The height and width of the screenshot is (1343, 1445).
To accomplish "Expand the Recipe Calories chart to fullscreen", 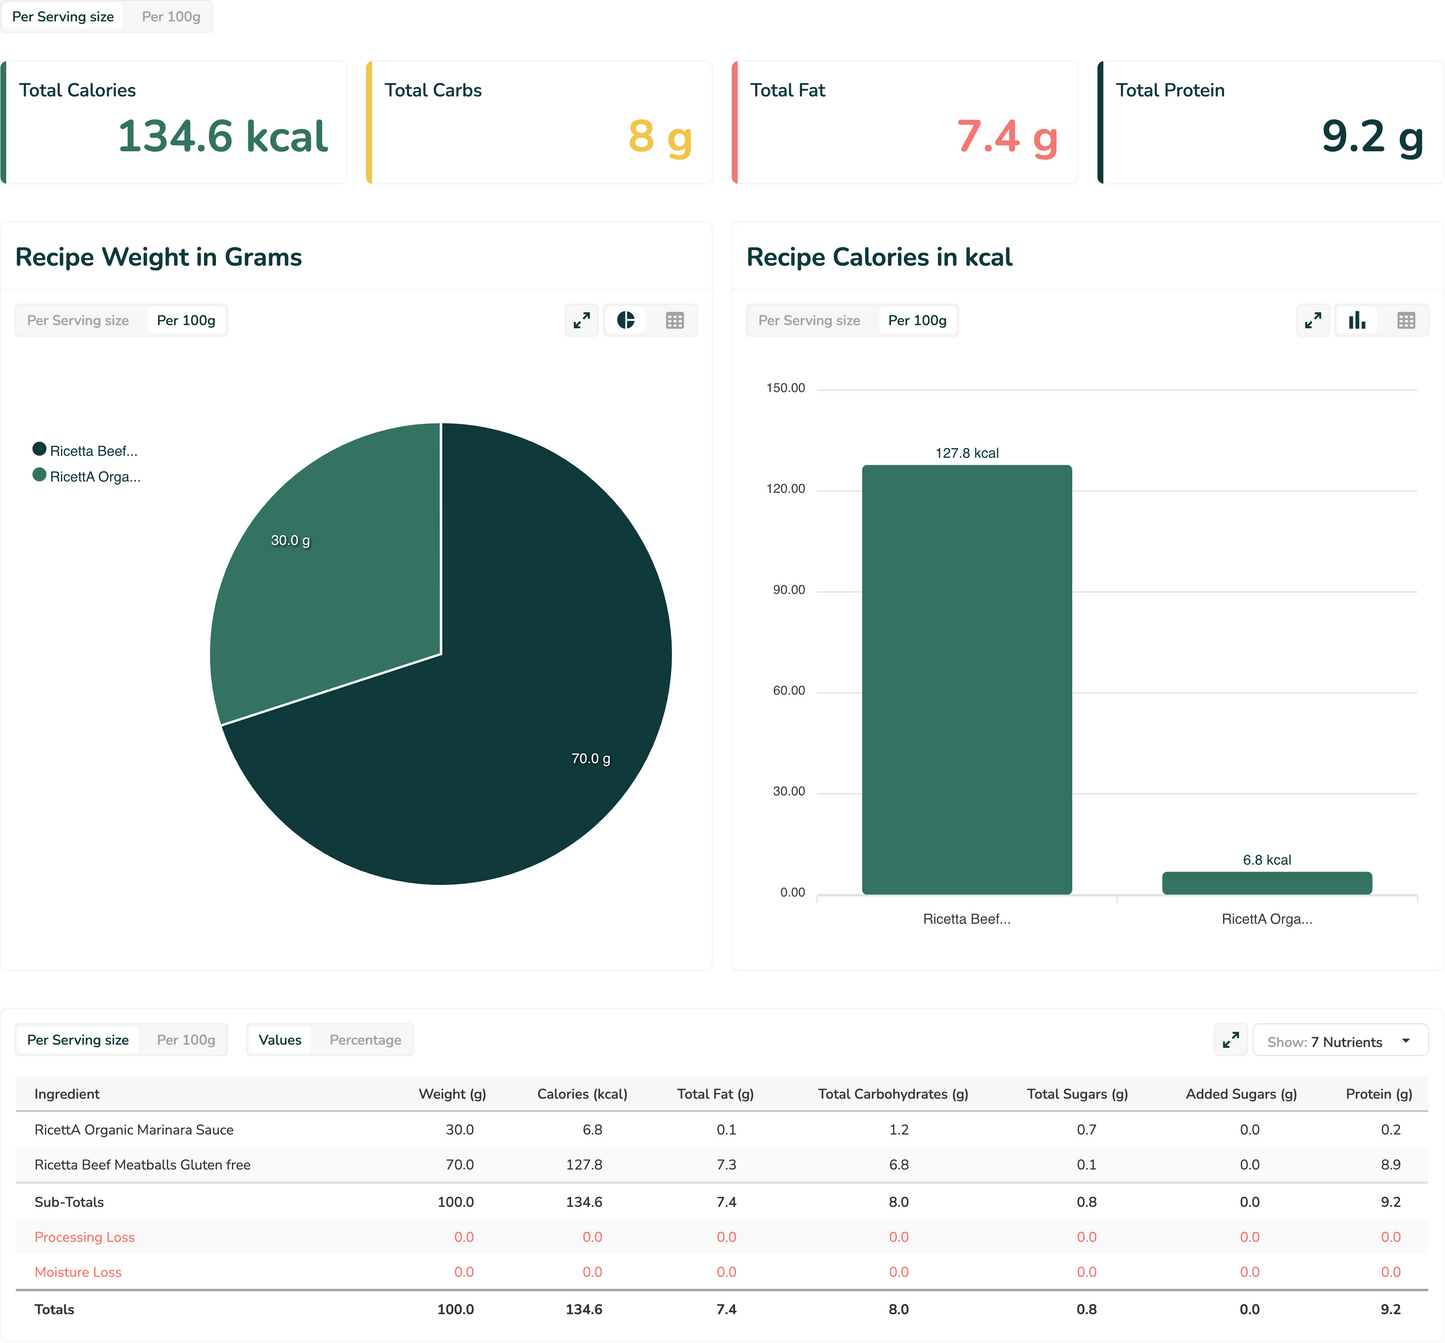I will coord(1313,320).
